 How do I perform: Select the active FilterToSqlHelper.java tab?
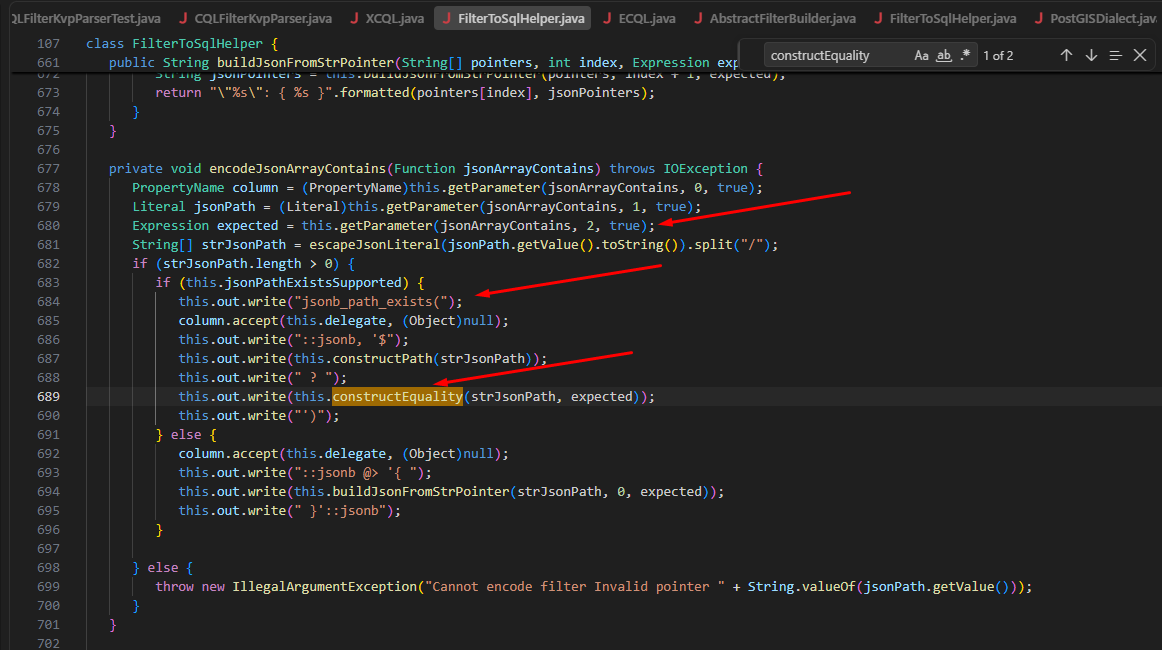point(513,19)
